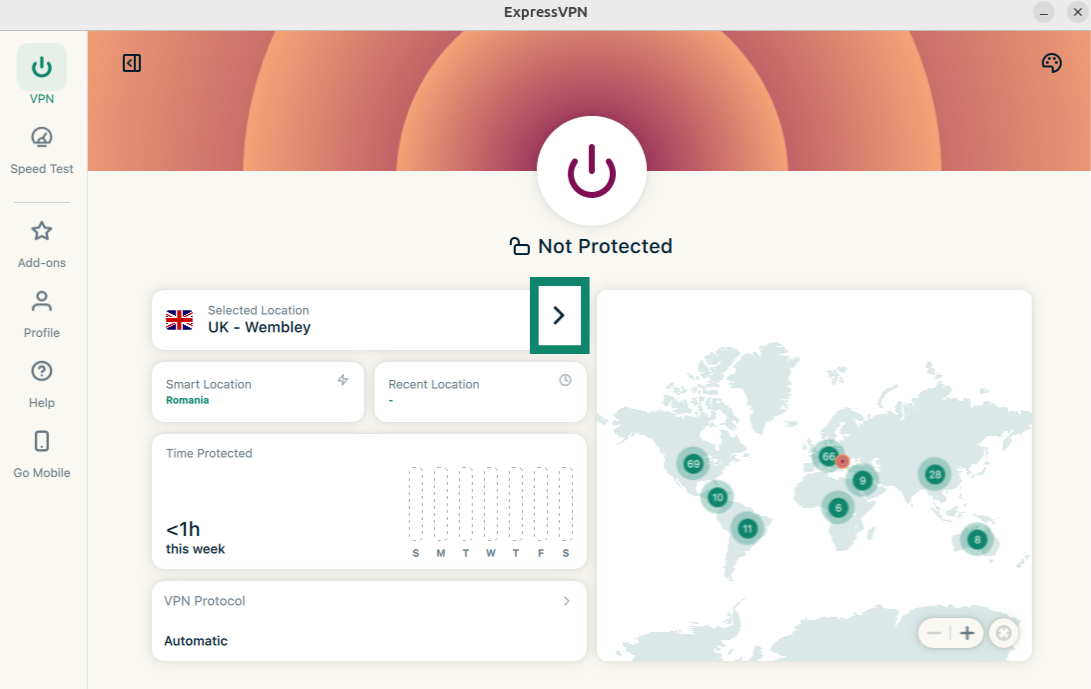Expand the Selected Location chevron

click(x=559, y=315)
